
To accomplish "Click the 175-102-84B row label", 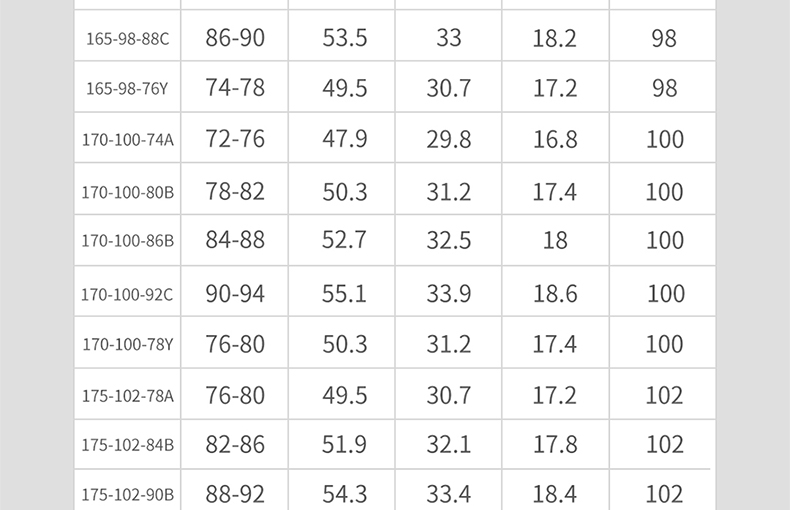I will point(127,445).
